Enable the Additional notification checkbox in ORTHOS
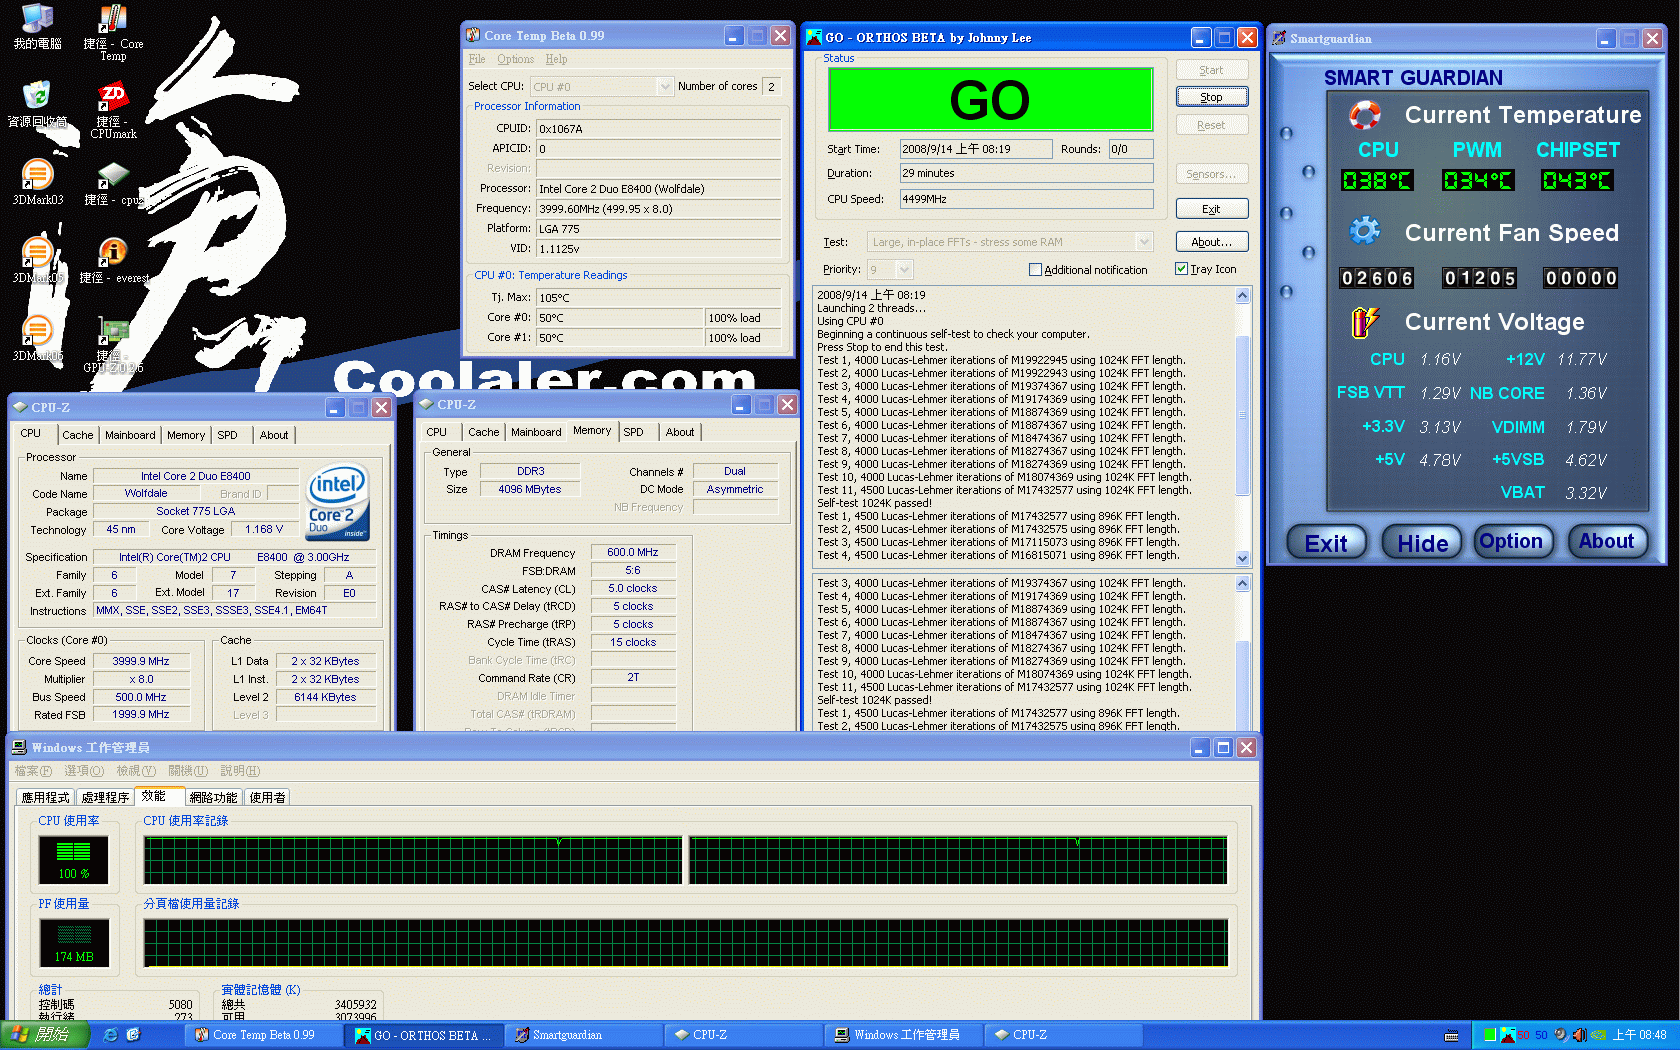 coord(1035,269)
